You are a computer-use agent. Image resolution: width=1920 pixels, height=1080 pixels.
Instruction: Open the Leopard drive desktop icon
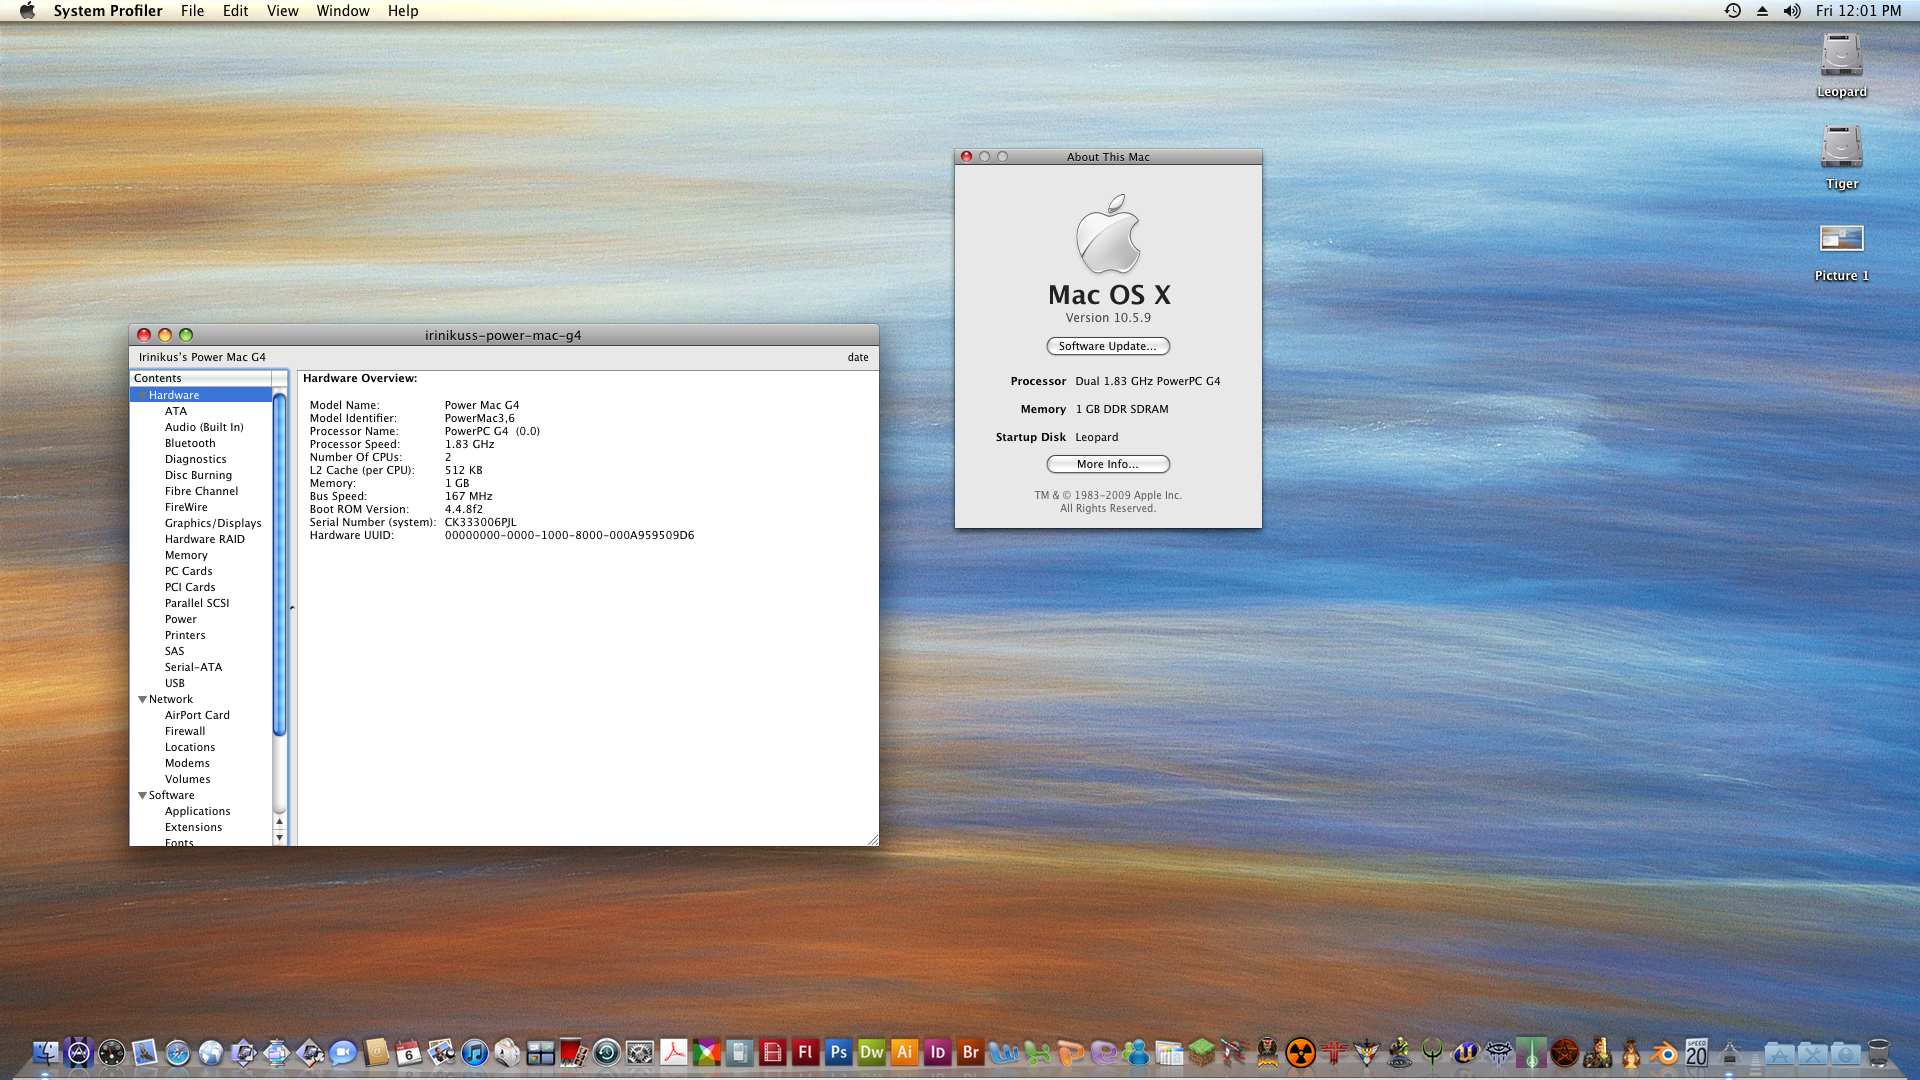(x=1841, y=56)
